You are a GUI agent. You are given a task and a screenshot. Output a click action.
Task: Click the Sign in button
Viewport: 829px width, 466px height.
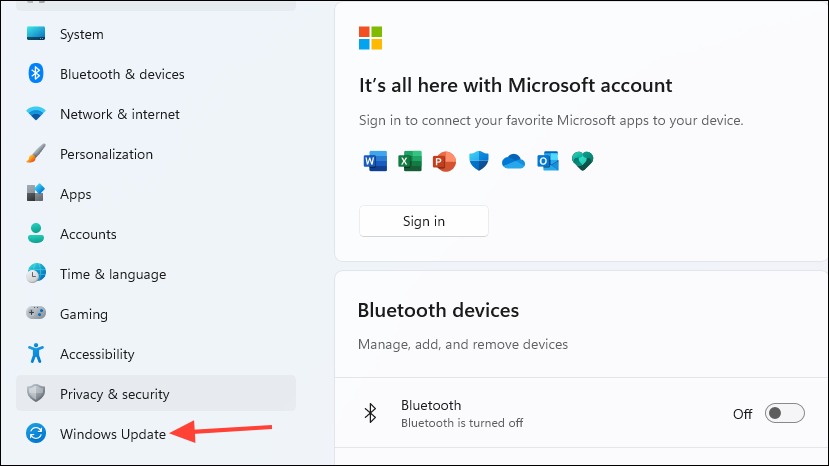(423, 221)
